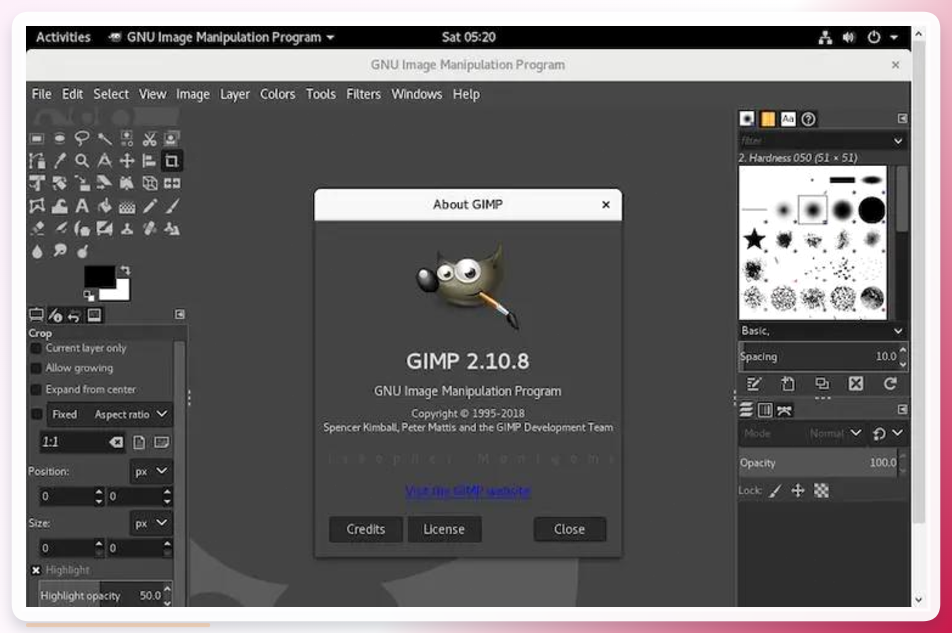Click the black foreground color swatch
Viewport: 952px width, 633px height.
click(x=98, y=275)
